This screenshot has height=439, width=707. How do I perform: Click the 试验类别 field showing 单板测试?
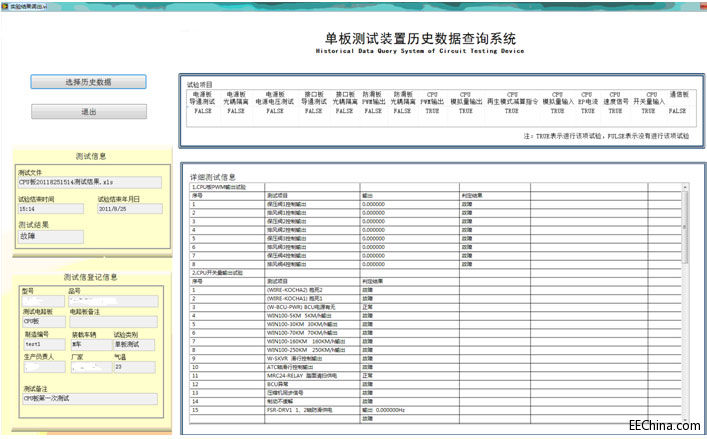tap(134, 344)
